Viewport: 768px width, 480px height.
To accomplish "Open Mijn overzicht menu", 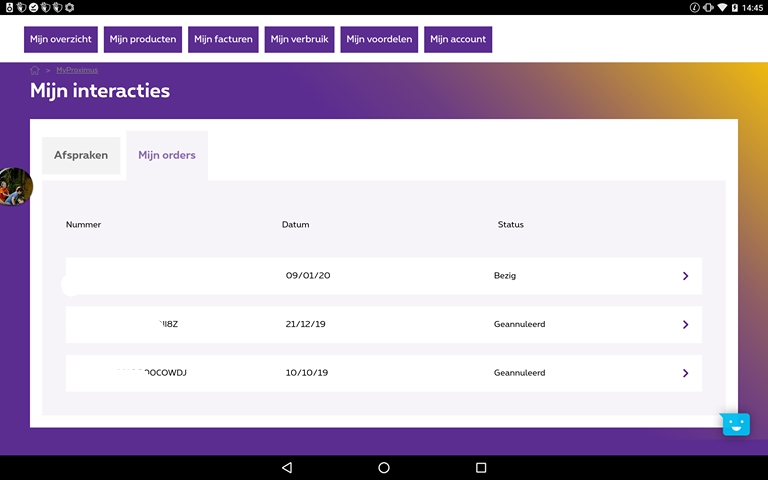I will pyautogui.click(x=61, y=40).
